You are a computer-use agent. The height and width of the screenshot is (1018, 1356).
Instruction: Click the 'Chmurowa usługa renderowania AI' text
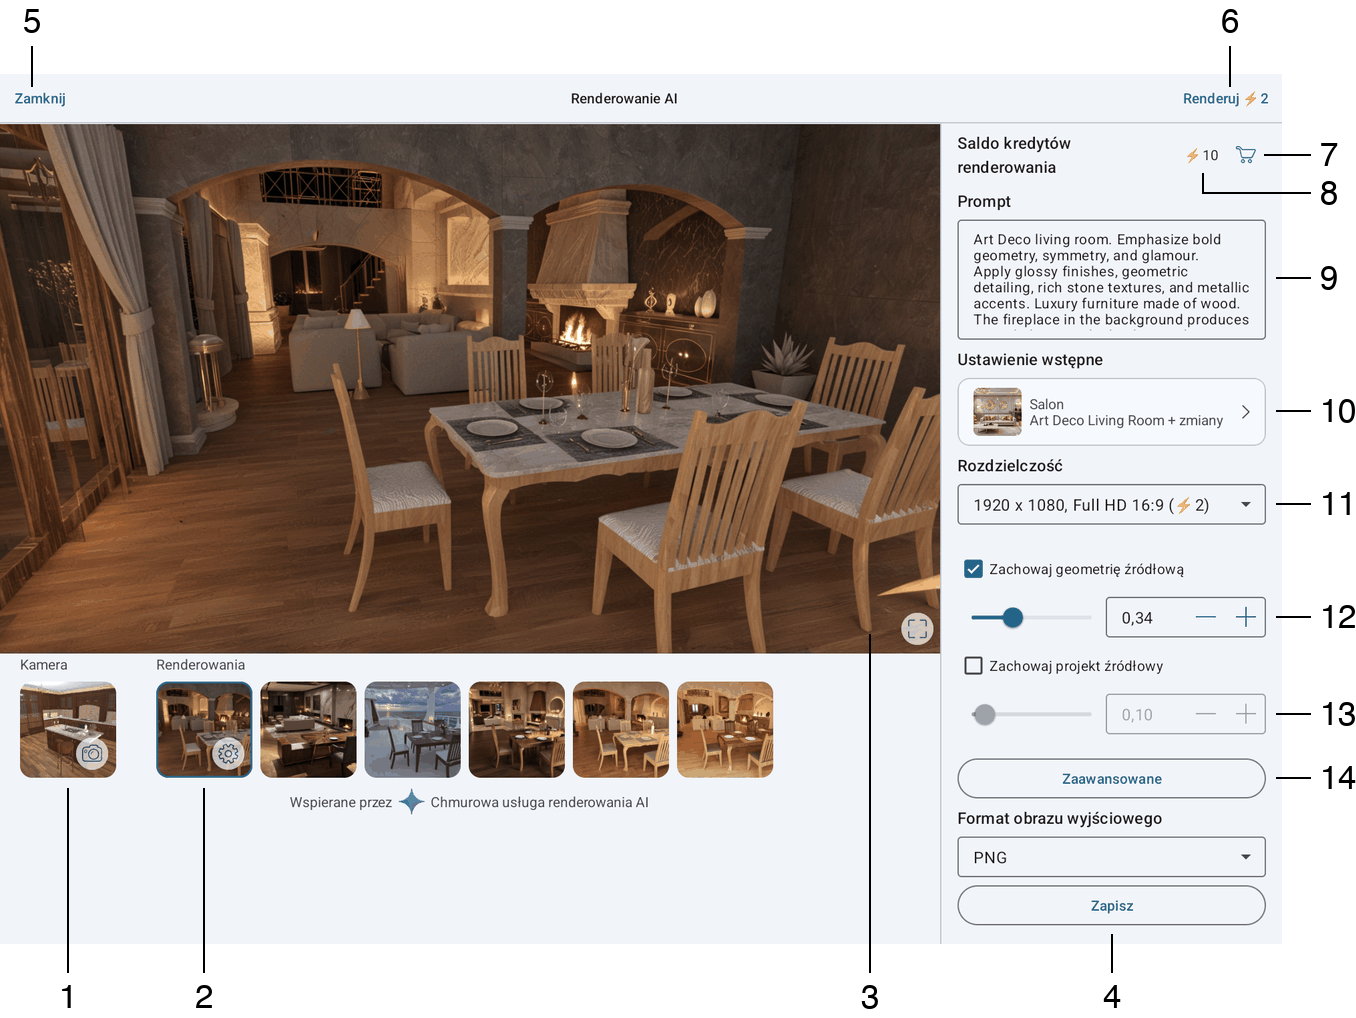(539, 802)
